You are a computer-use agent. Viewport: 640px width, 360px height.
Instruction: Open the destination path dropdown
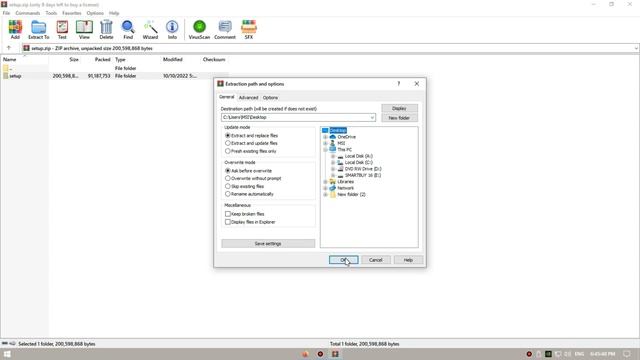point(372,118)
